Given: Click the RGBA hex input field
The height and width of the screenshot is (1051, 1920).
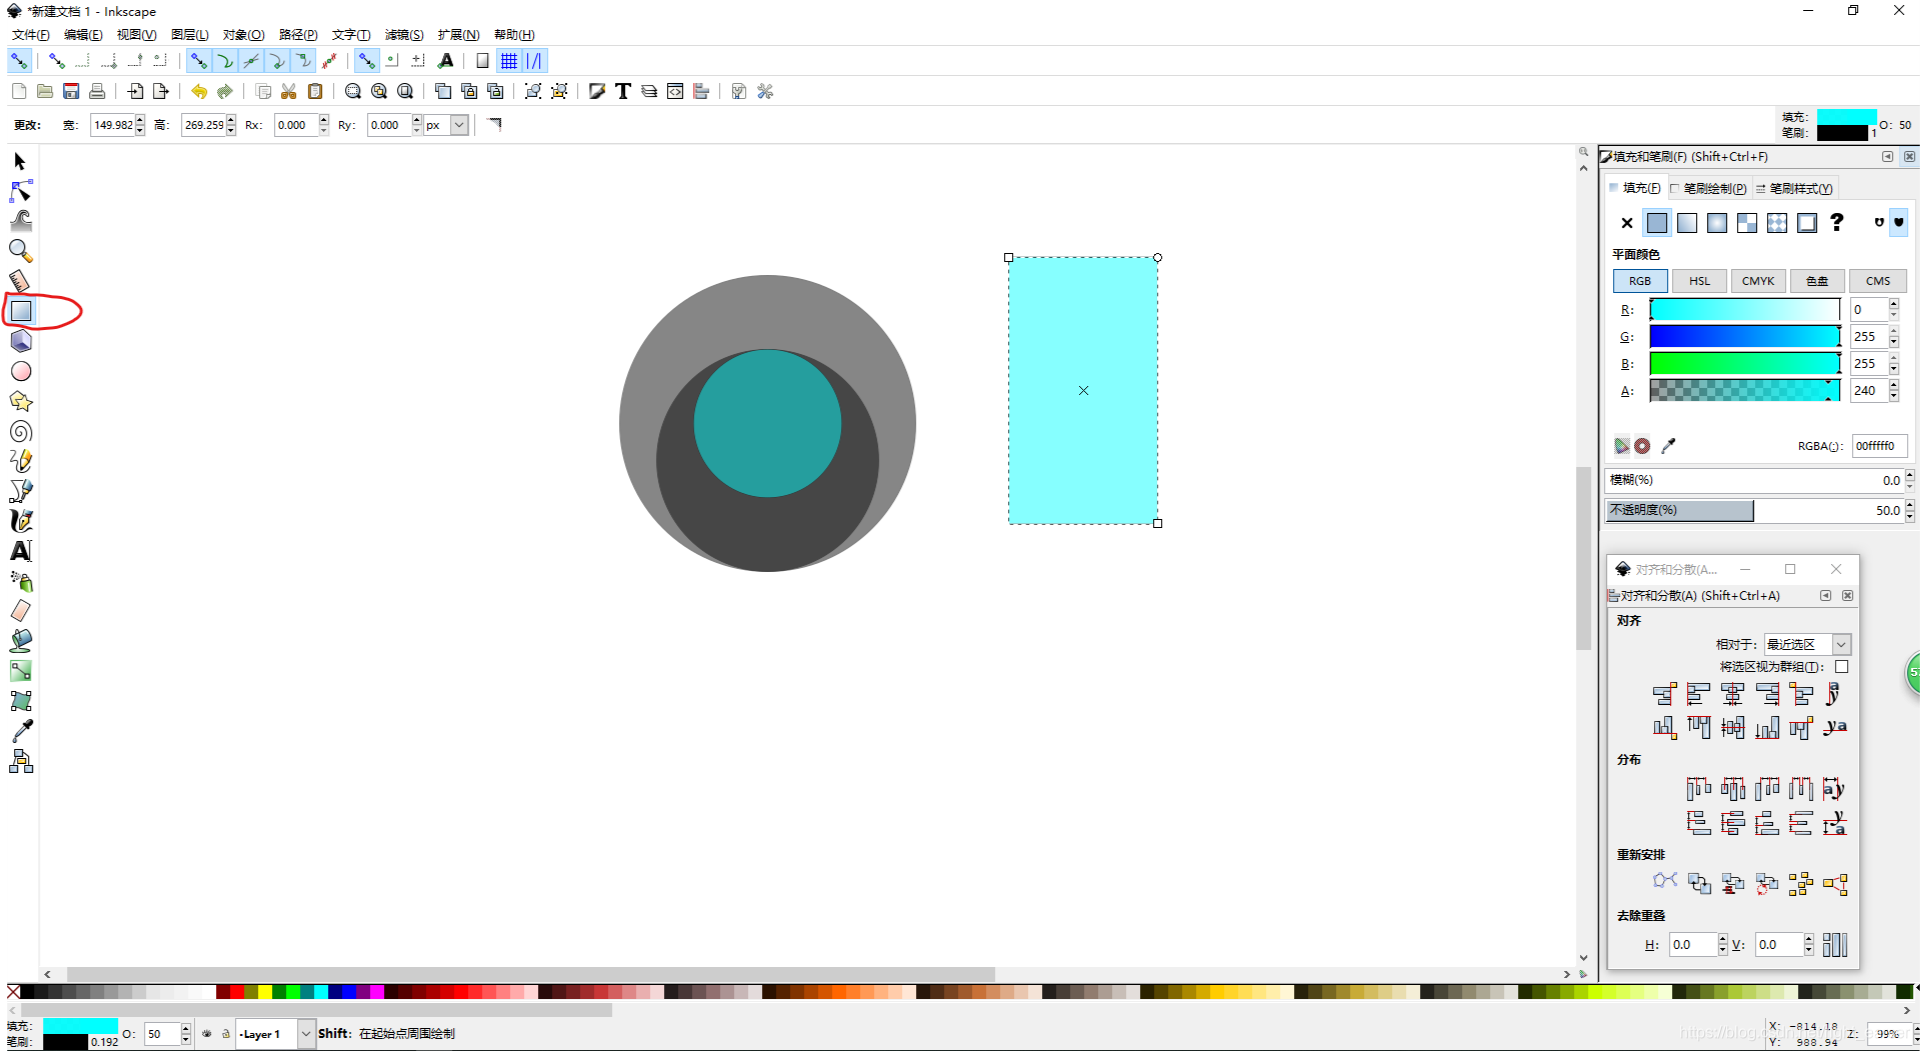Looking at the screenshot, I should [x=1878, y=446].
